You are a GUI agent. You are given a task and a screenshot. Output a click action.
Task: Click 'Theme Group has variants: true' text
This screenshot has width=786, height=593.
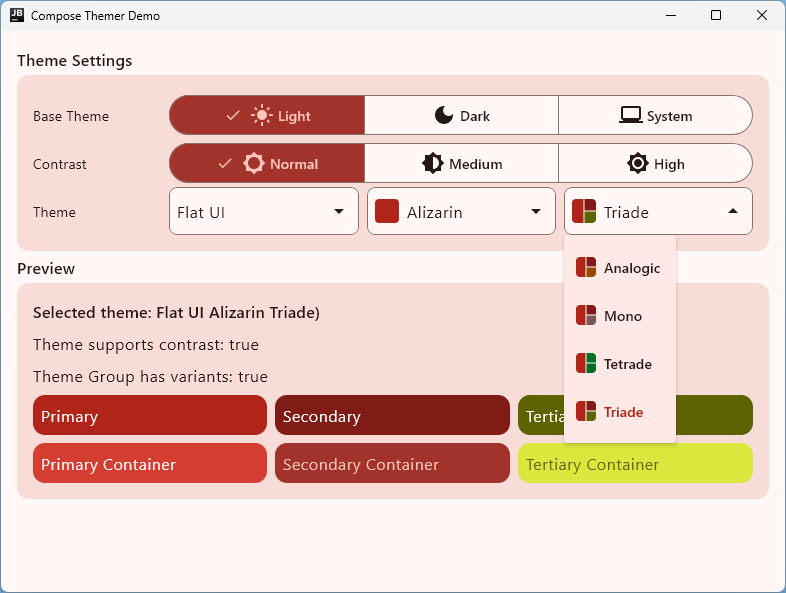click(150, 377)
